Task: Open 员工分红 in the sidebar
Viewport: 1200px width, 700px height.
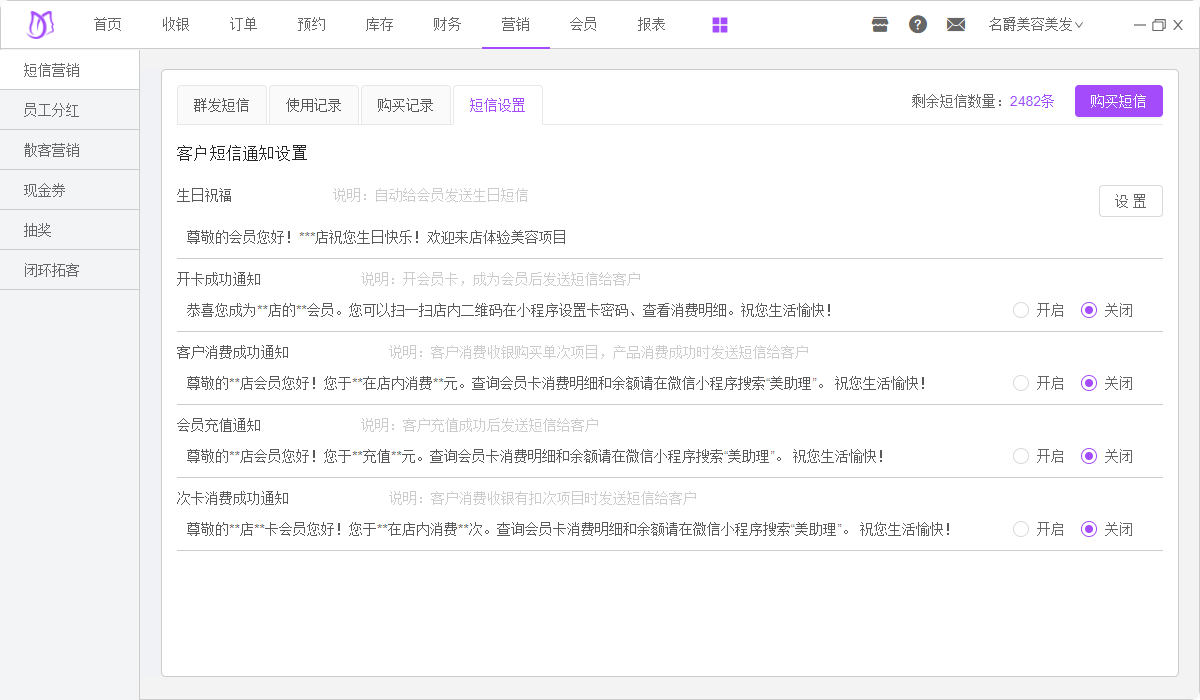Action: coord(52,110)
